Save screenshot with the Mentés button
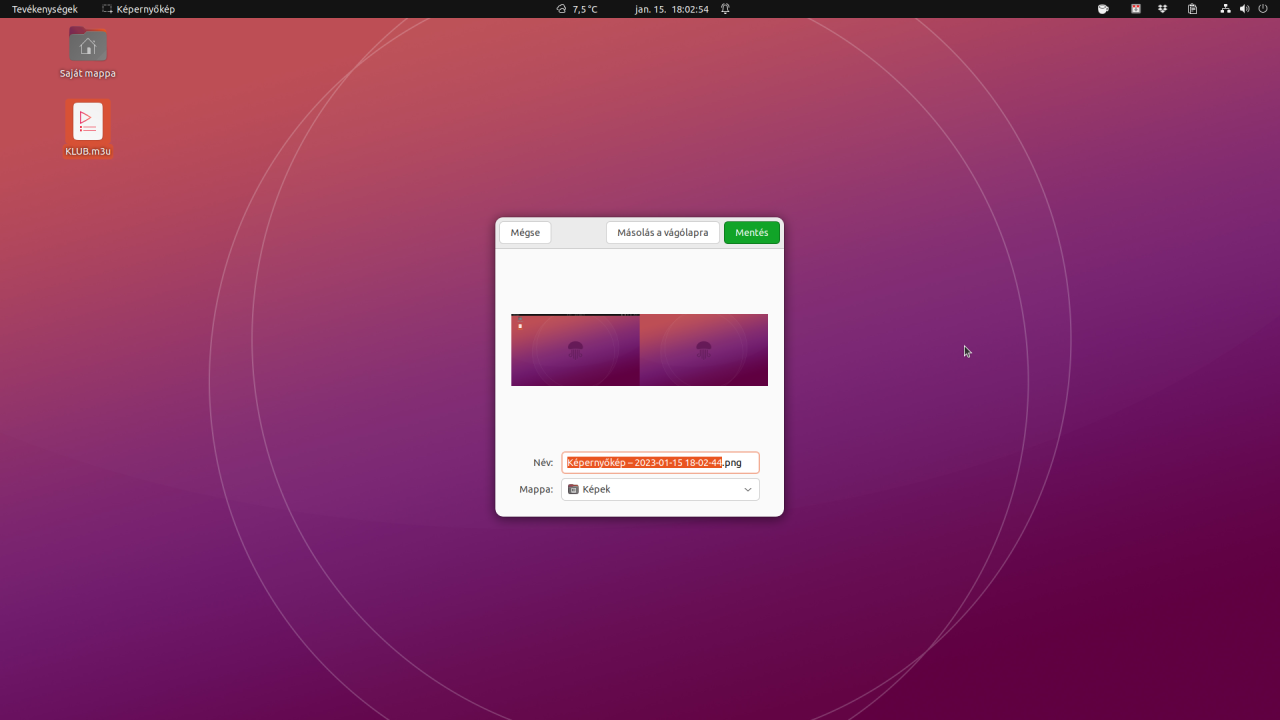This screenshot has width=1280, height=720. click(x=752, y=233)
